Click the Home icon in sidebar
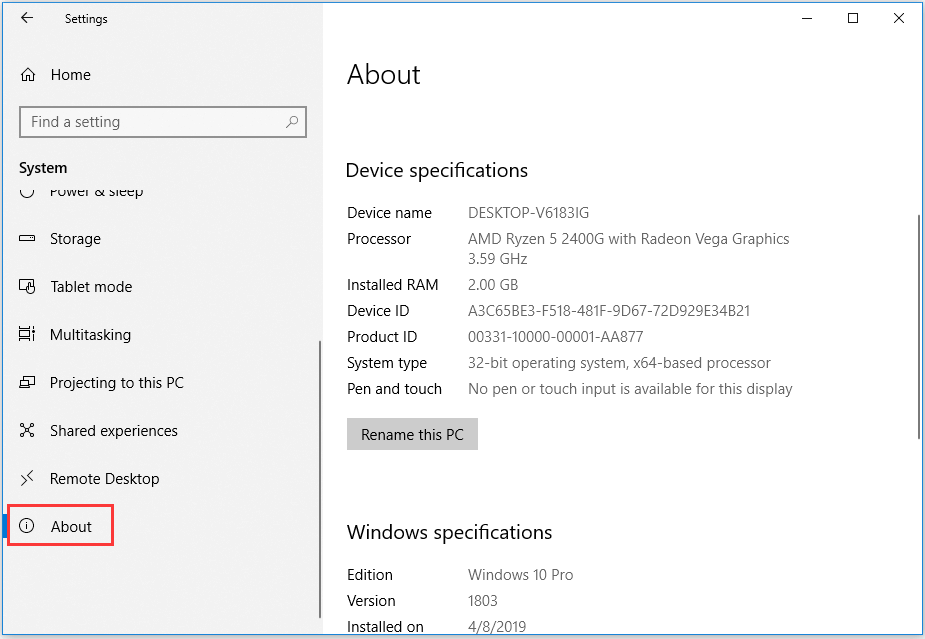This screenshot has height=639, width=925. tap(28, 75)
